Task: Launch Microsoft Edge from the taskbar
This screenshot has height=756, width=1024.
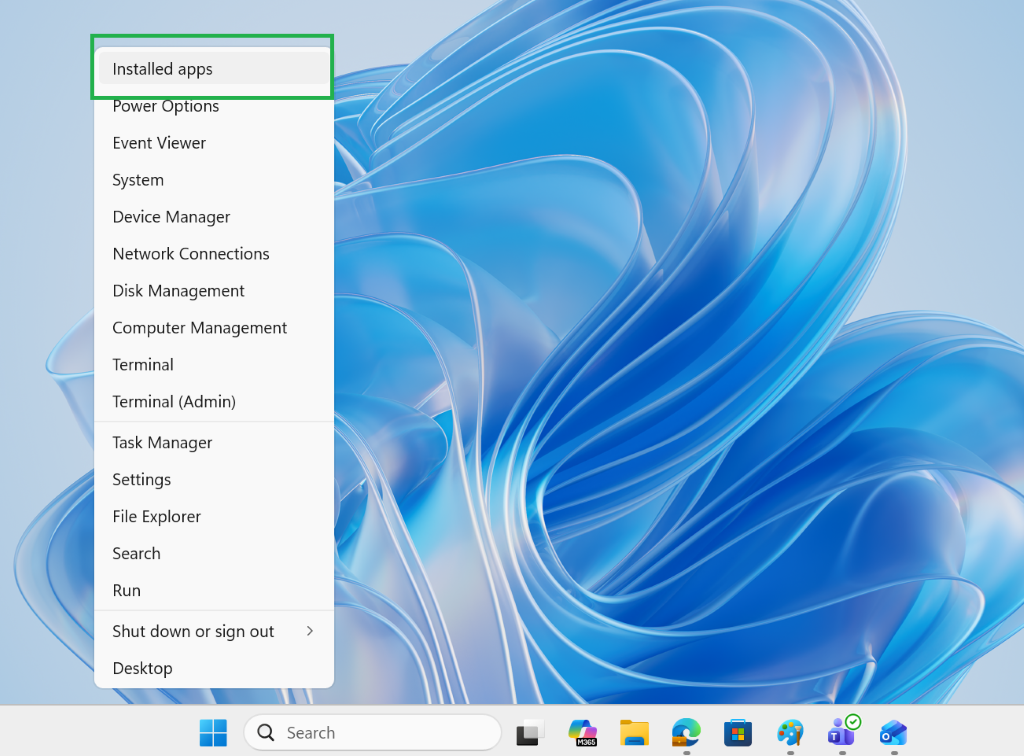Action: click(x=686, y=732)
